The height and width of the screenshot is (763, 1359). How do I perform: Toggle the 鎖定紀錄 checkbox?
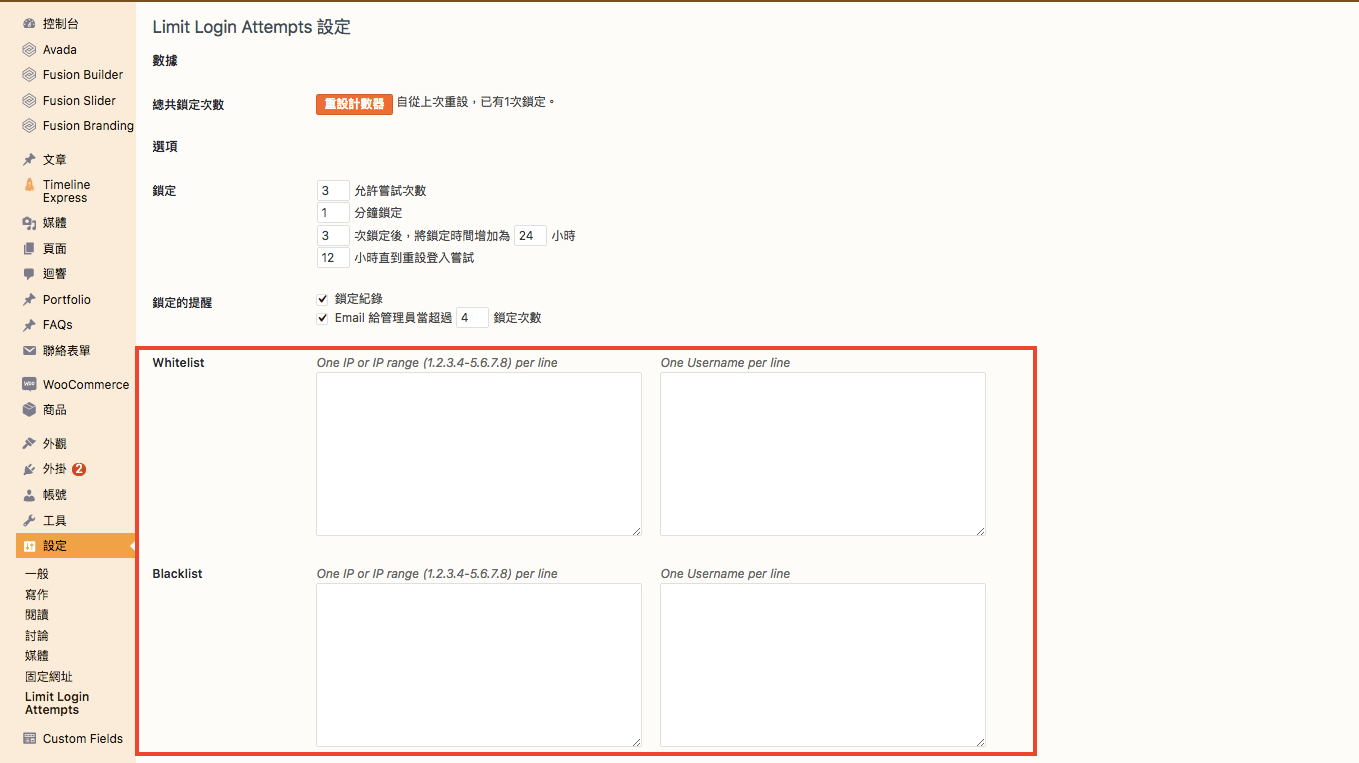(x=322, y=298)
